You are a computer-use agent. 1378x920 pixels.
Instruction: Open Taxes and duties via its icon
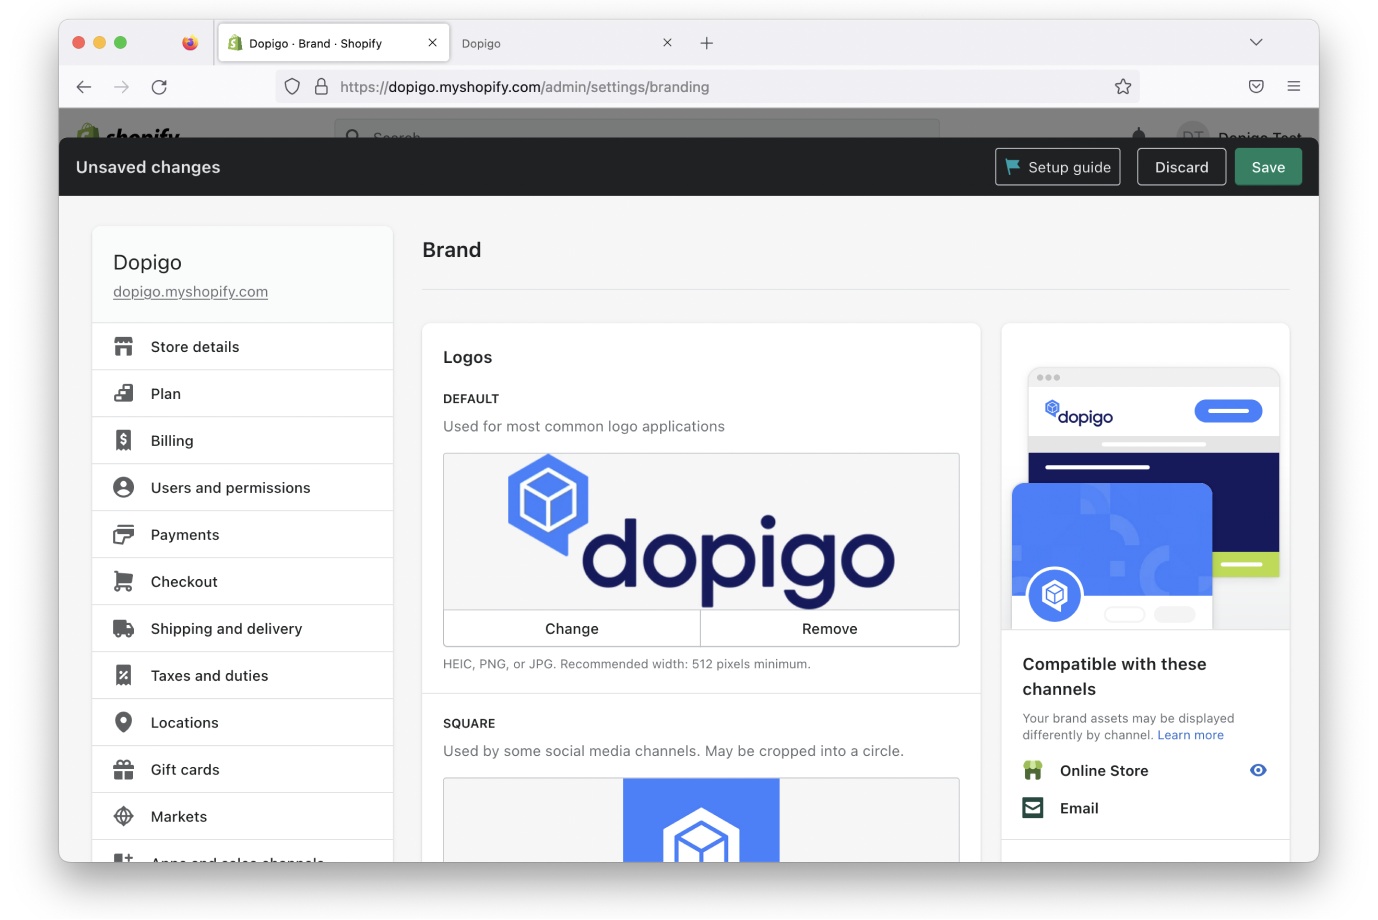124,675
